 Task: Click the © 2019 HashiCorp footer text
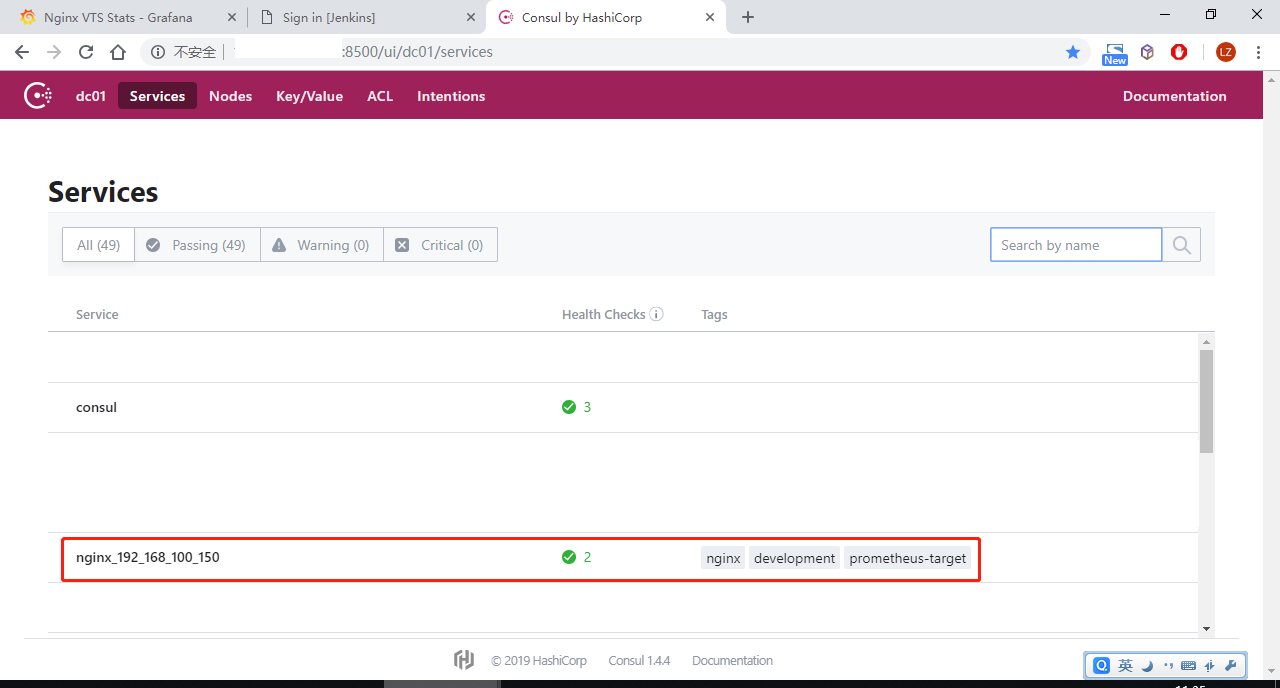(539, 660)
